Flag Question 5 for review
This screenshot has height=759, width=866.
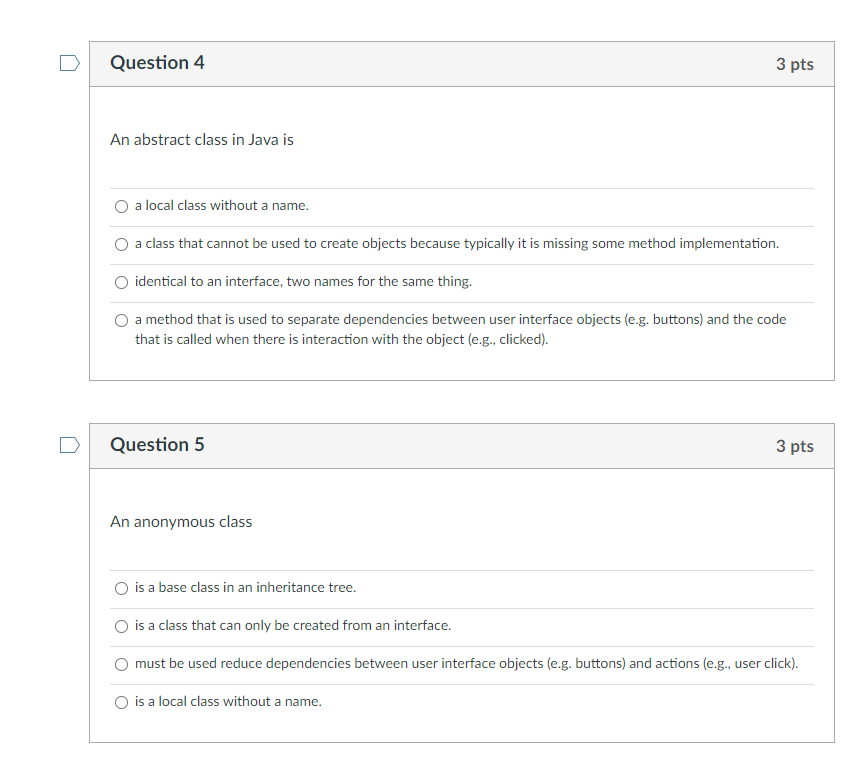coord(68,445)
